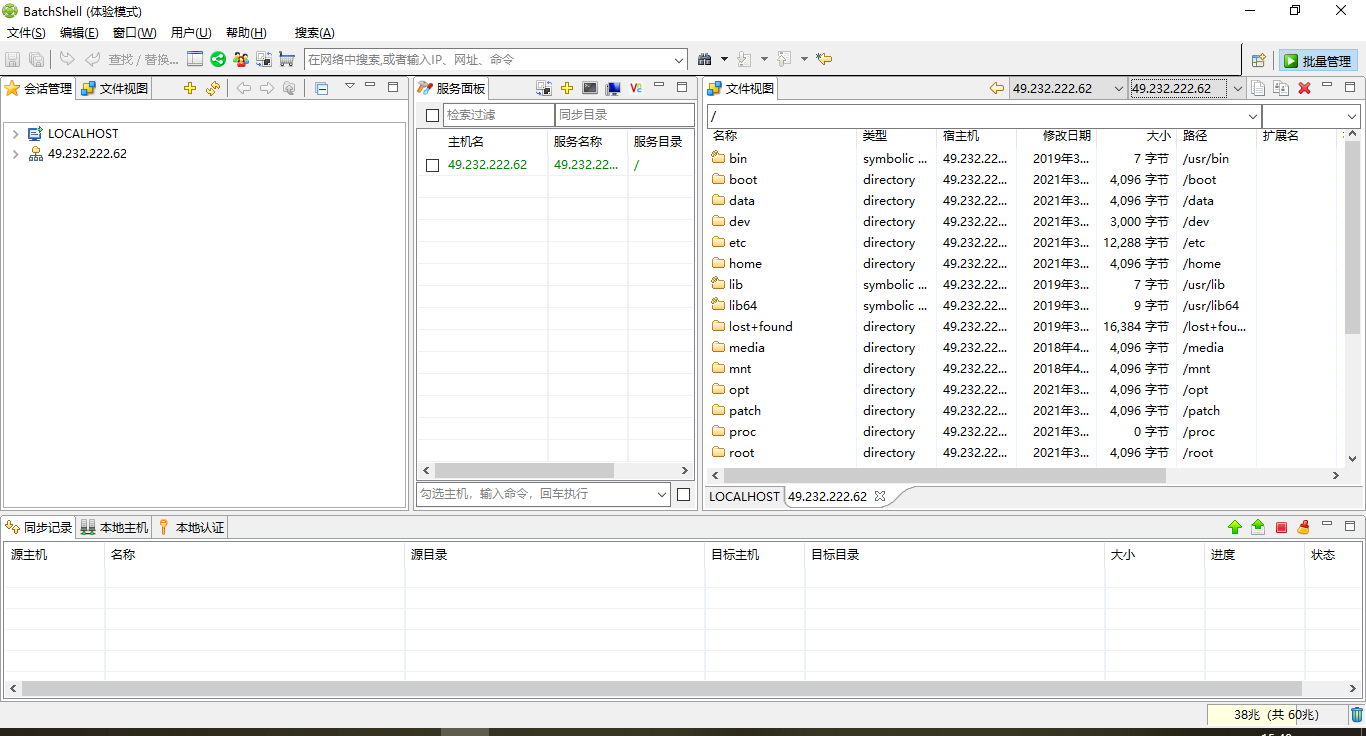
Task: Click the 检索过滤 filter input field
Action: coord(498,115)
